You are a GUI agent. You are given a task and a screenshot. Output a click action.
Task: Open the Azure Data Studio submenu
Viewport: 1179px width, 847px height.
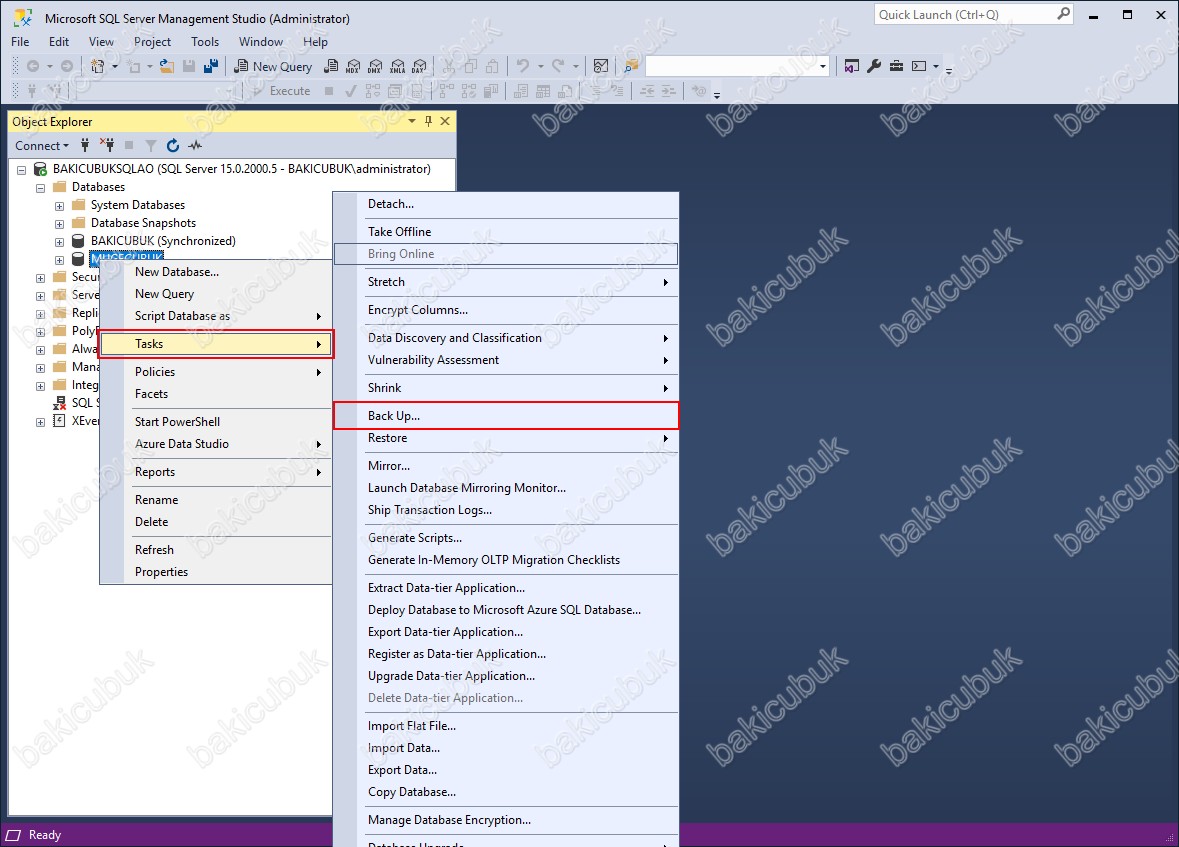click(217, 444)
